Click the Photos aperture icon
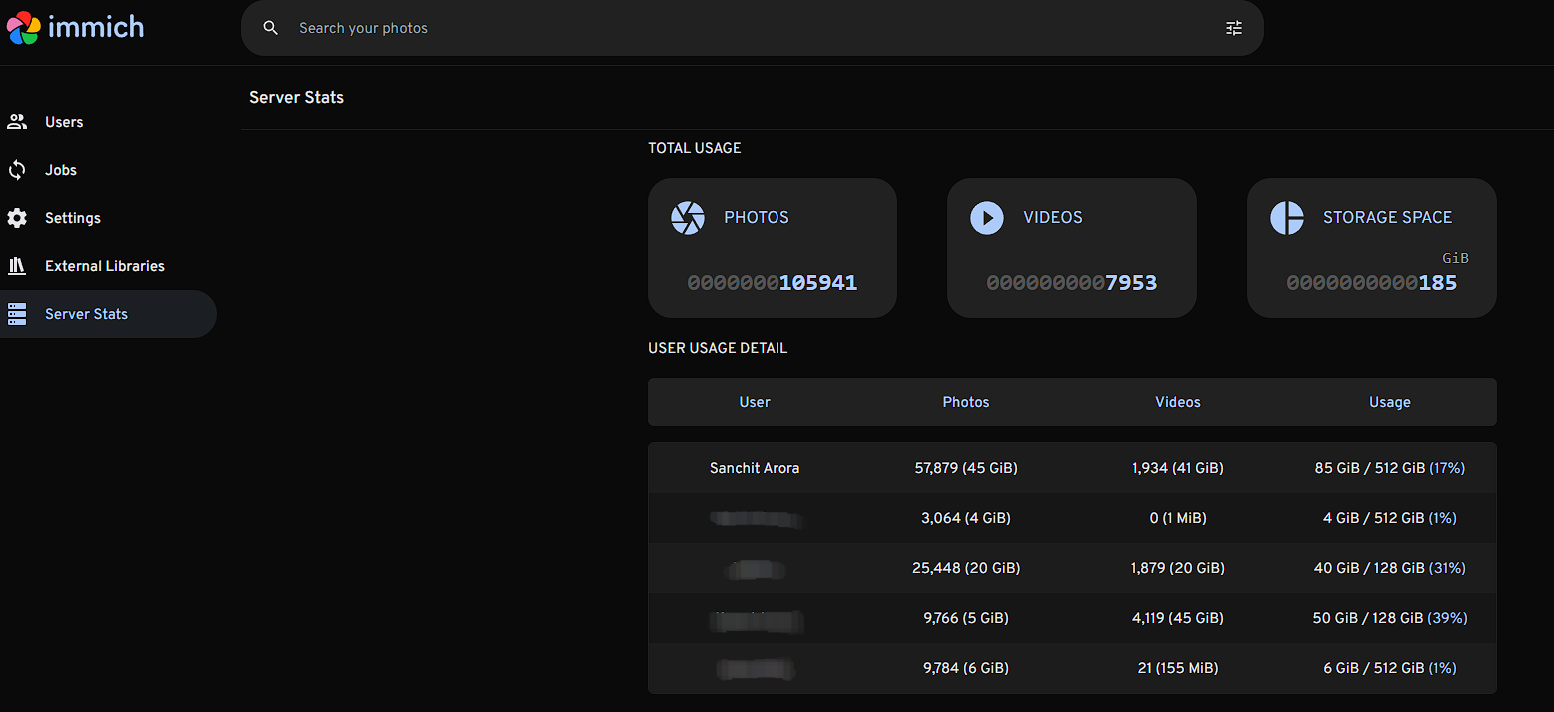This screenshot has height=712, width=1554. tap(688, 217)
